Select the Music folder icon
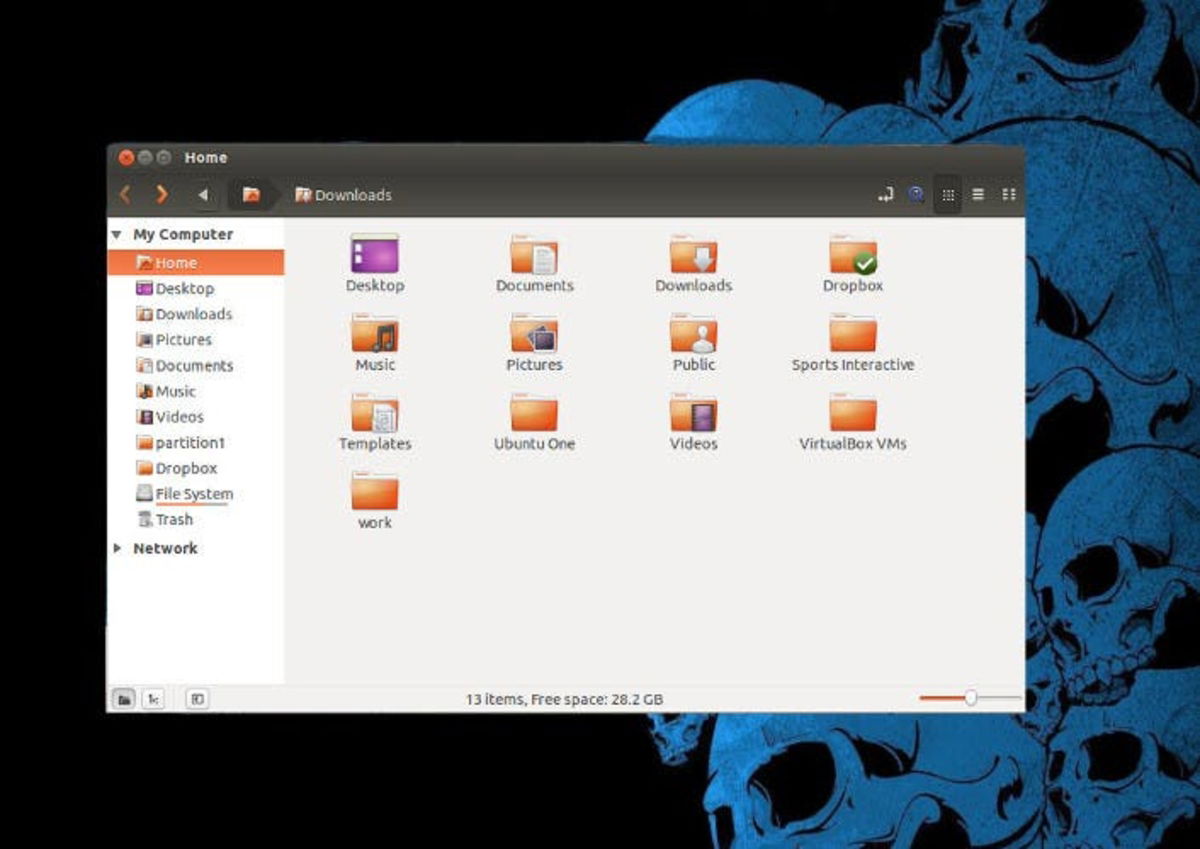The width and height of the screenshot is (1200, 849). 375,333
